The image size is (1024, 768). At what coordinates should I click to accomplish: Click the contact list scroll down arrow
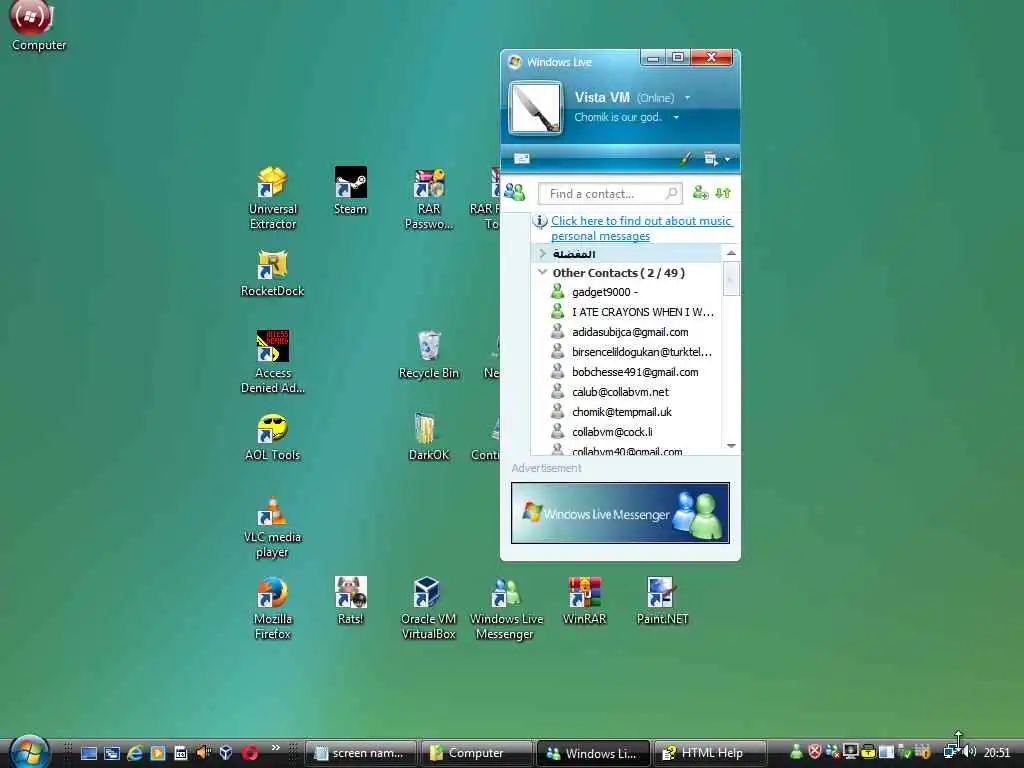[731, 445]
